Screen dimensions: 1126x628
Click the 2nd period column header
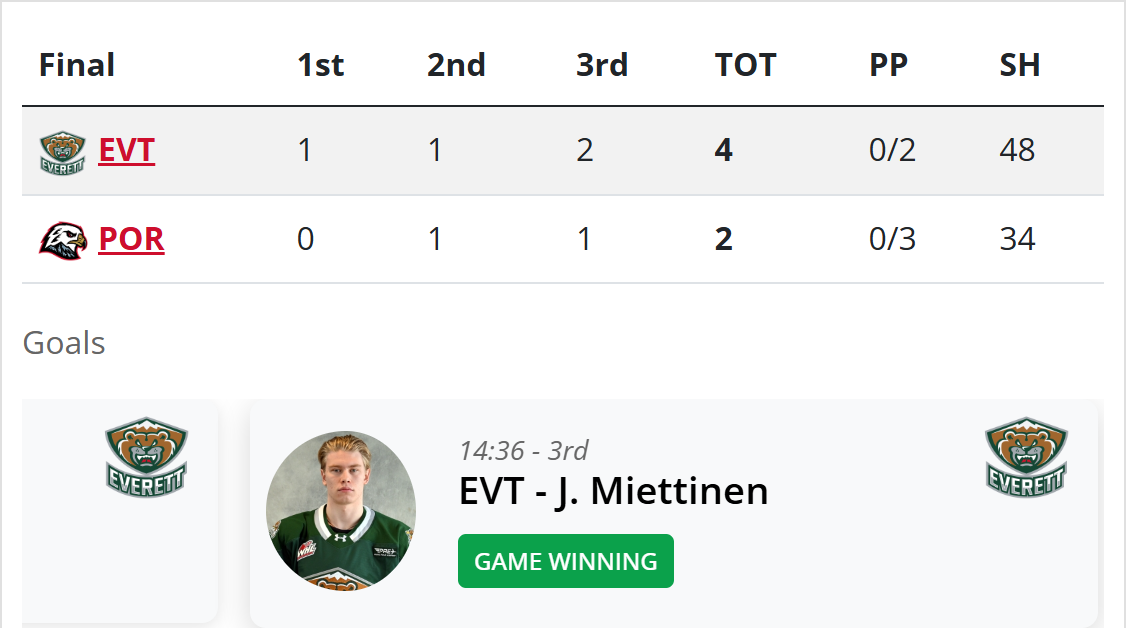[x=456, y=65]
